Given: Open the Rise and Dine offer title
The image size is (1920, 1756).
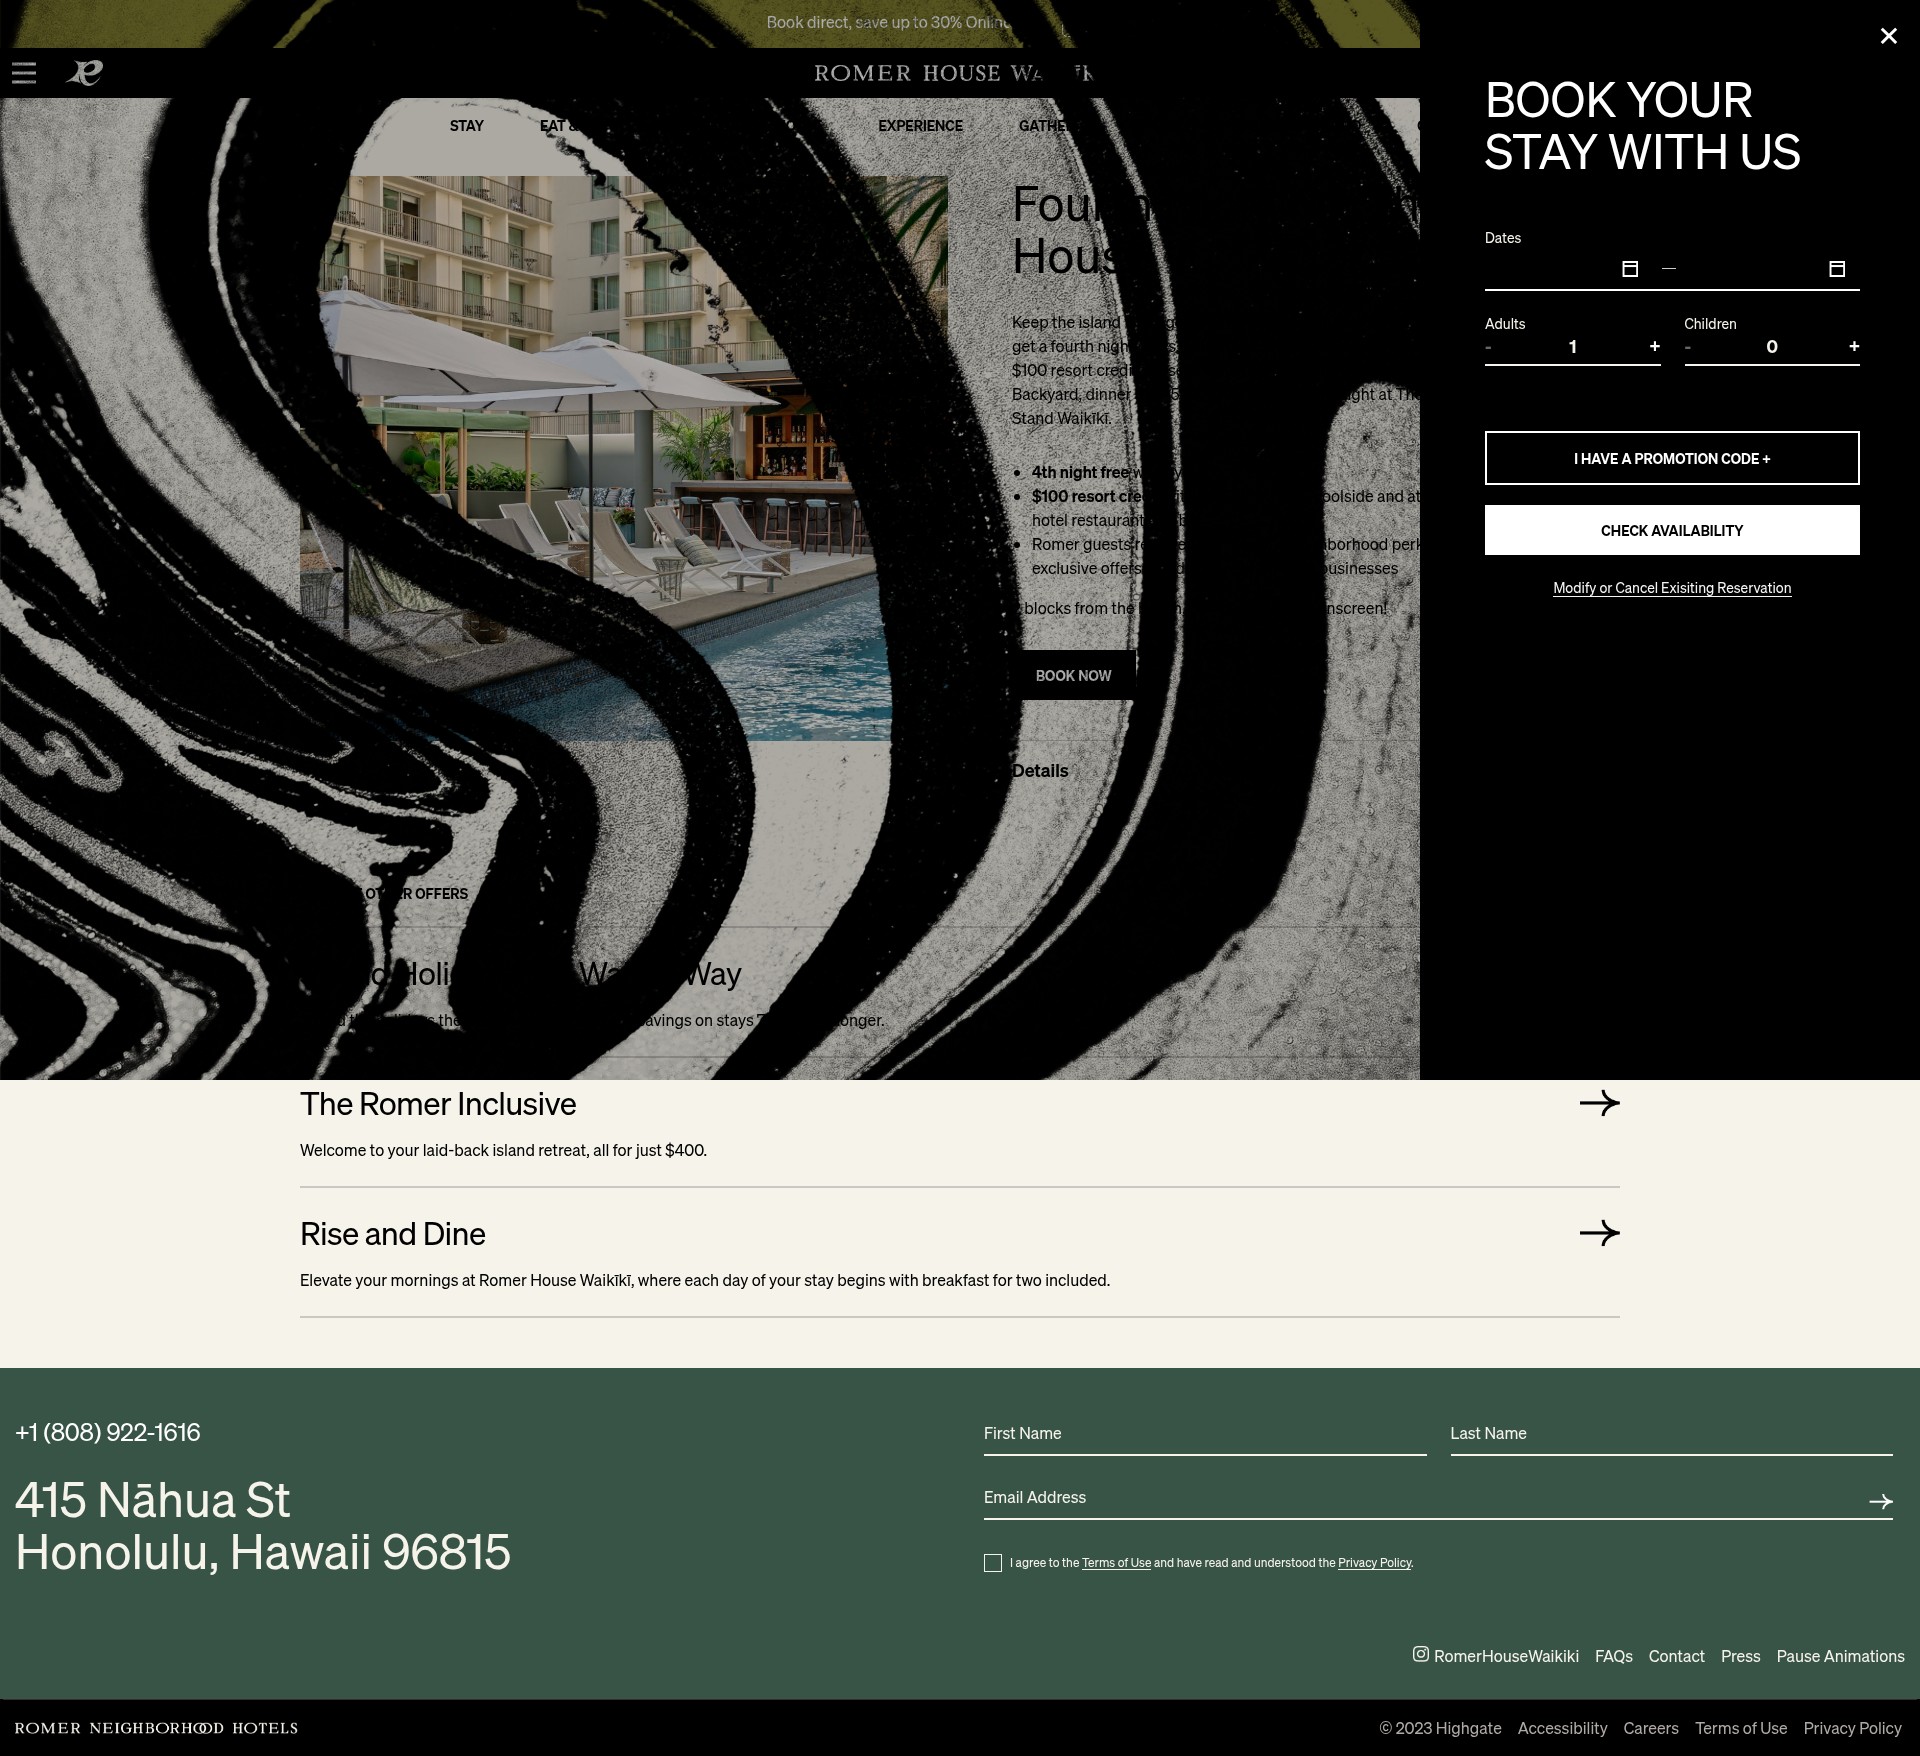Looking at the screenshot, I should [x=393, y=1234].
